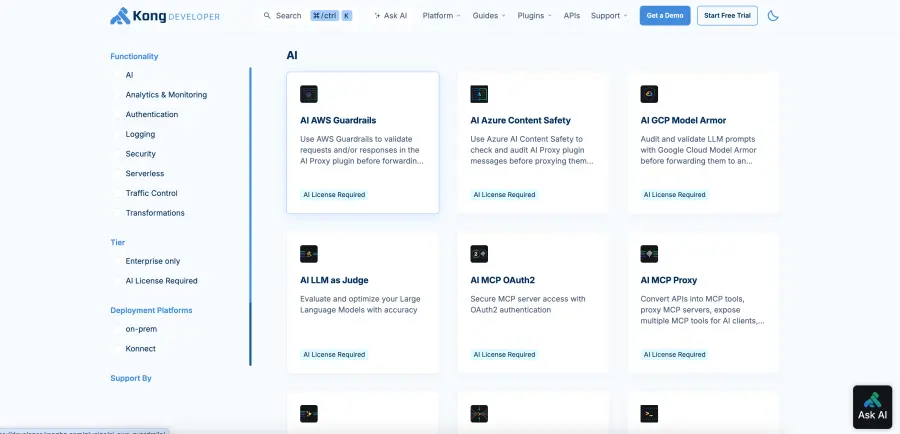Click the Support By heading

pyautogui.click(x=131, y=378)
